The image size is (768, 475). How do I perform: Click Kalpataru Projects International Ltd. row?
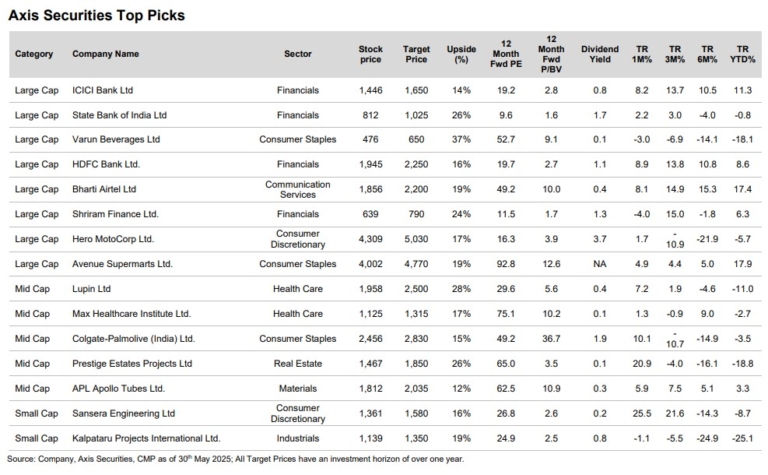point(146,437)
